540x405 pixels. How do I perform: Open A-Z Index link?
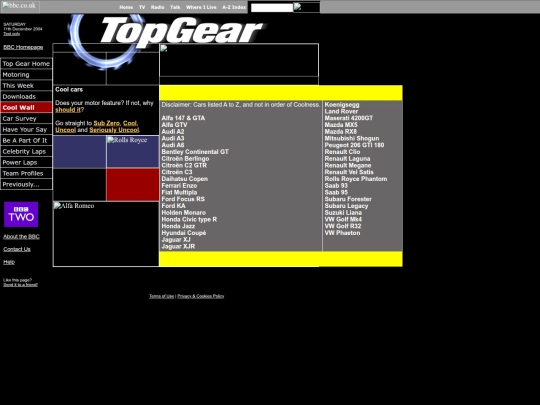pos(234,7)
